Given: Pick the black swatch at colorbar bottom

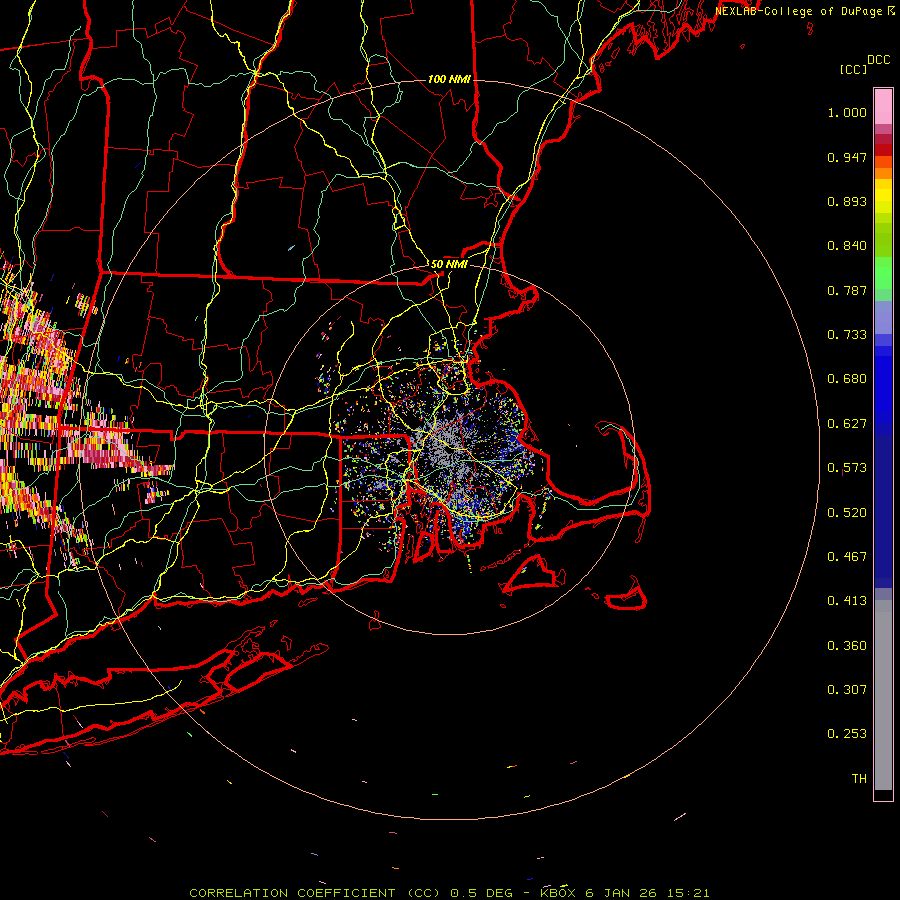Looking at the screenshot, I should coord(883,794).
